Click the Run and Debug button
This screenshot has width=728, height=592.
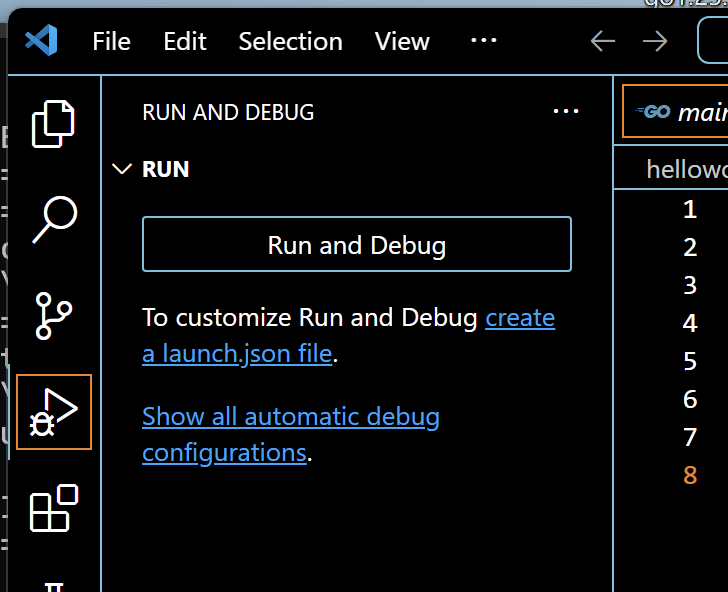point(357,244)
